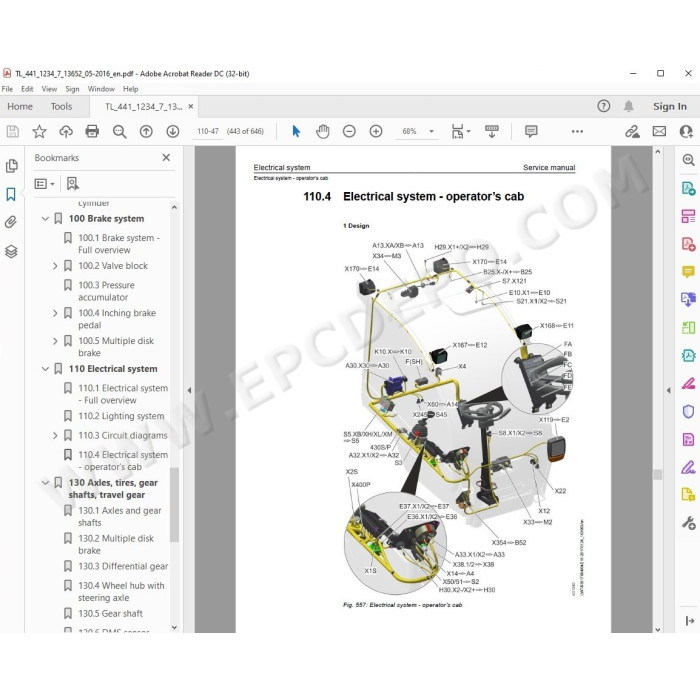Go to the previous page arrow
The height and width of the screenshot is (700, 700).
click(146, 131)
